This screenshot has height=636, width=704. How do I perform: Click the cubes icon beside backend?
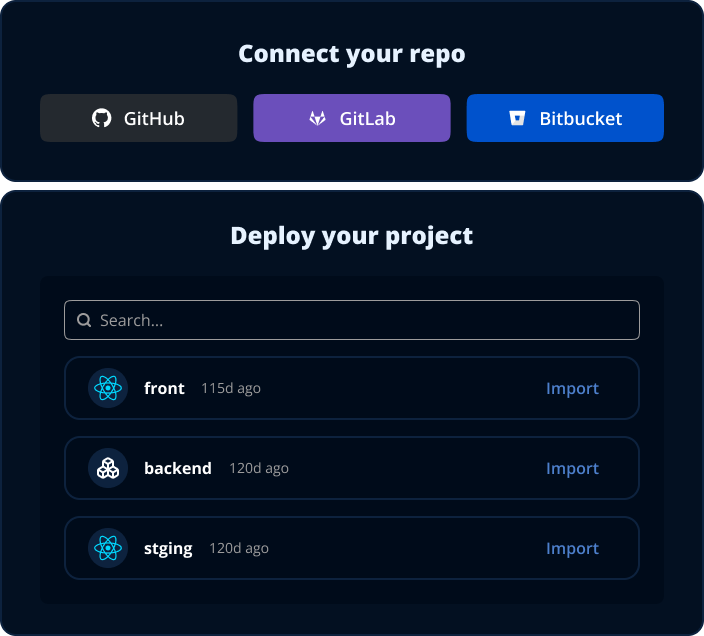[108, 468]
